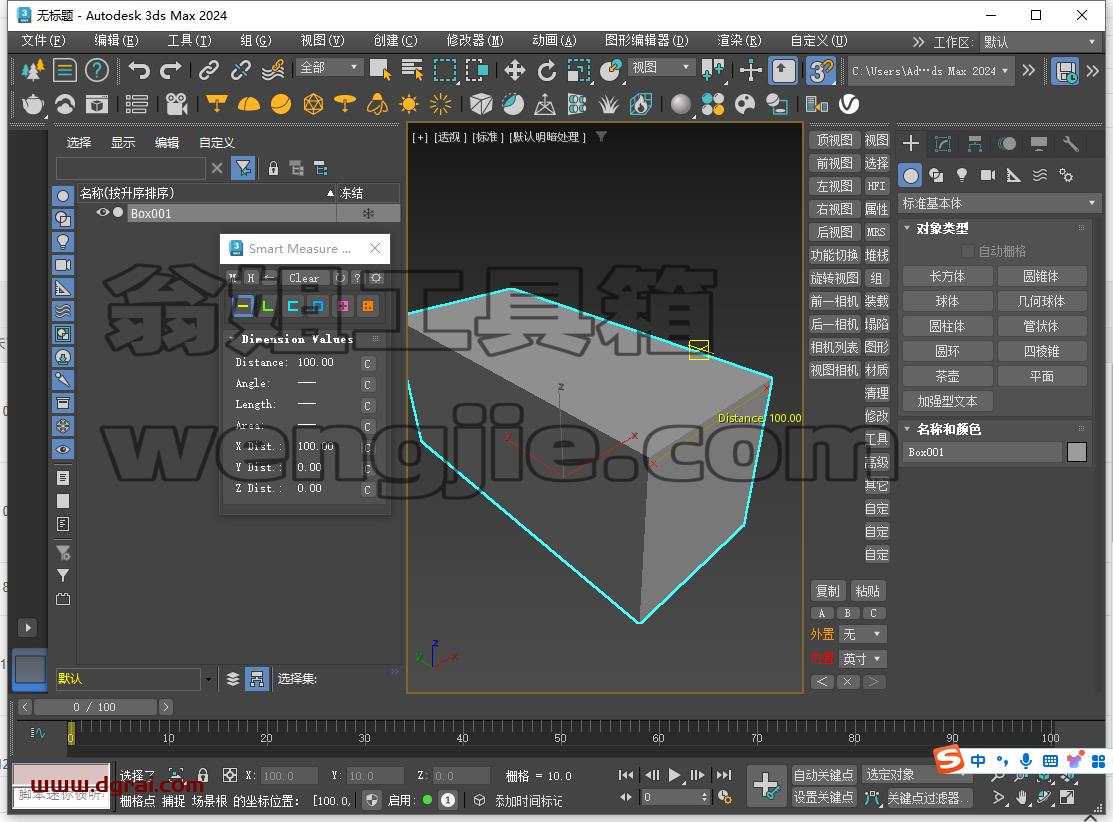Open Scene Explorer 显示 menu

coord(123,142)
